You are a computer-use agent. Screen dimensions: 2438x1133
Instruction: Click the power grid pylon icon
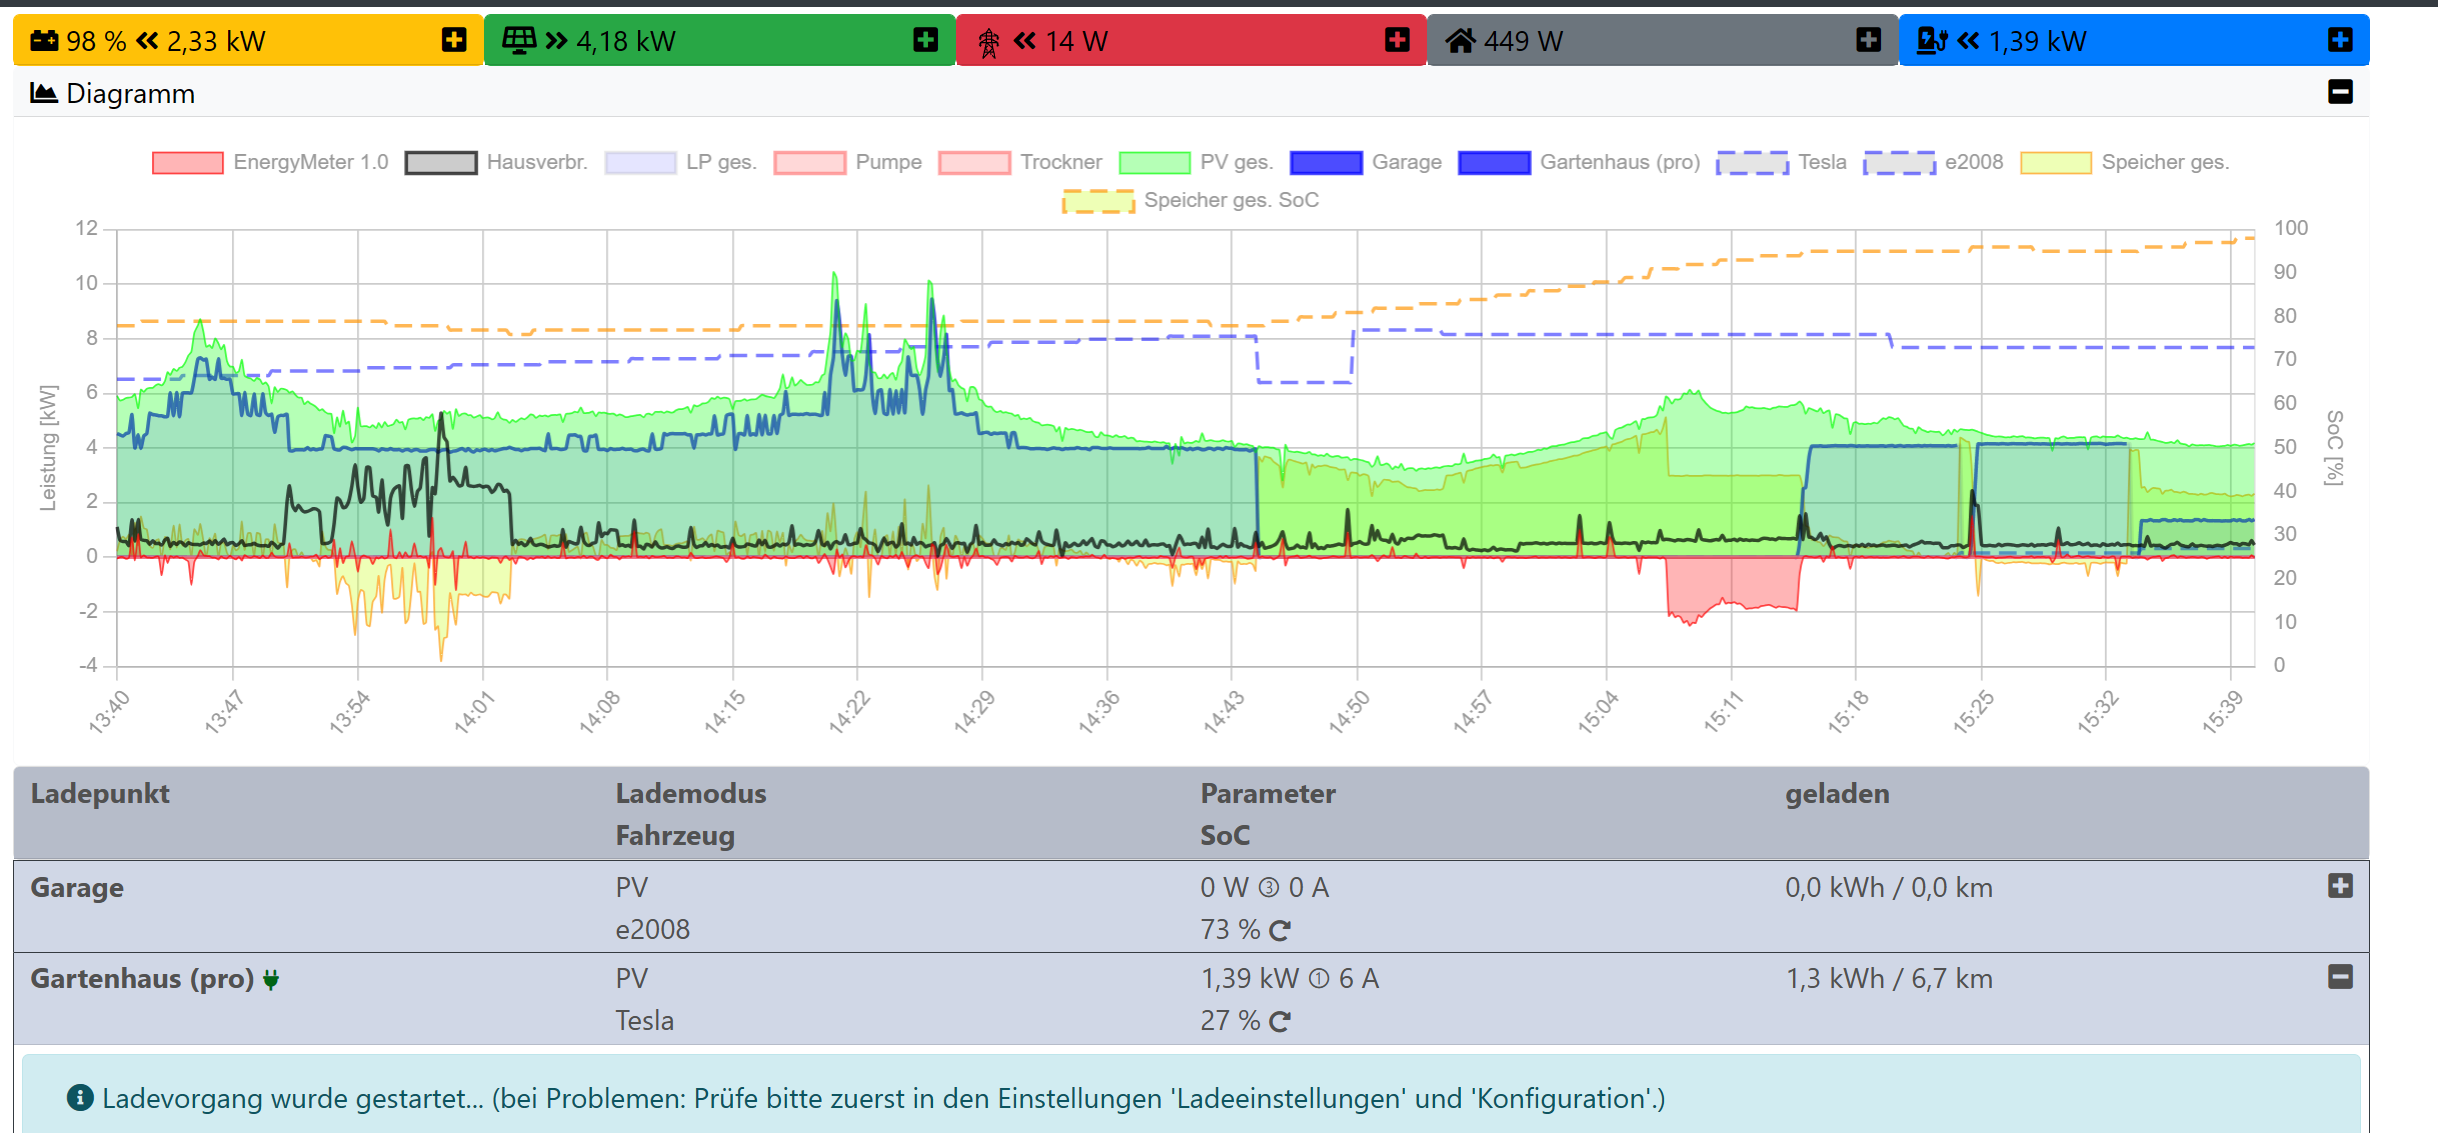point(988,42)
